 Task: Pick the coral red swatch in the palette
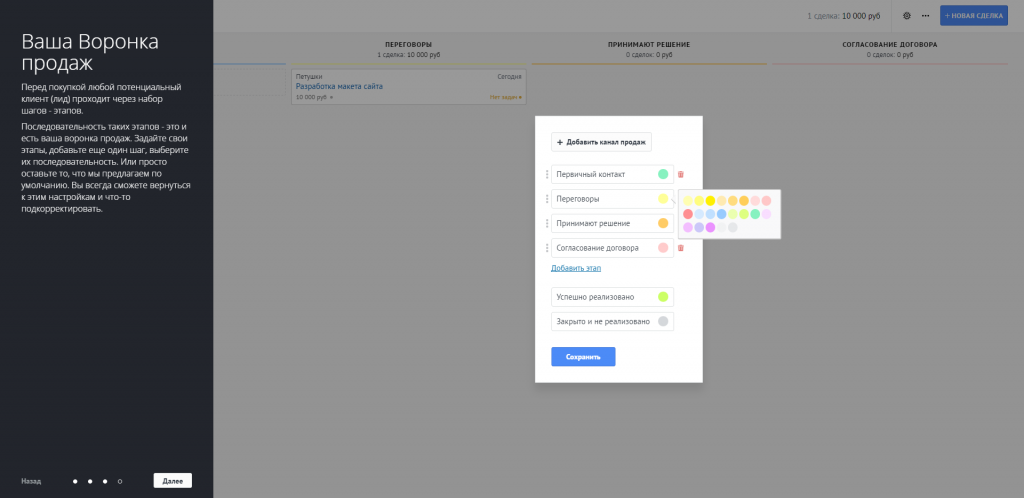click(688, 214)
